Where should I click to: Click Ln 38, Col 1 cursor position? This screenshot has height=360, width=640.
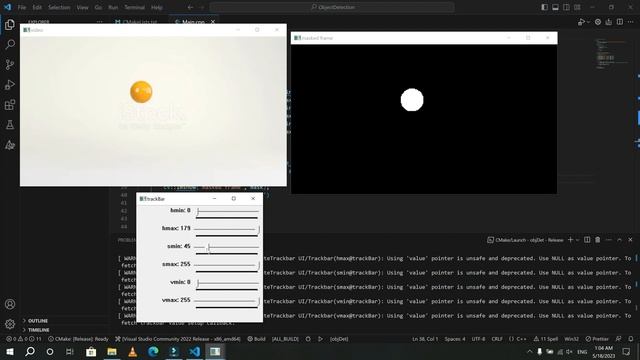(x=425, y=339)
